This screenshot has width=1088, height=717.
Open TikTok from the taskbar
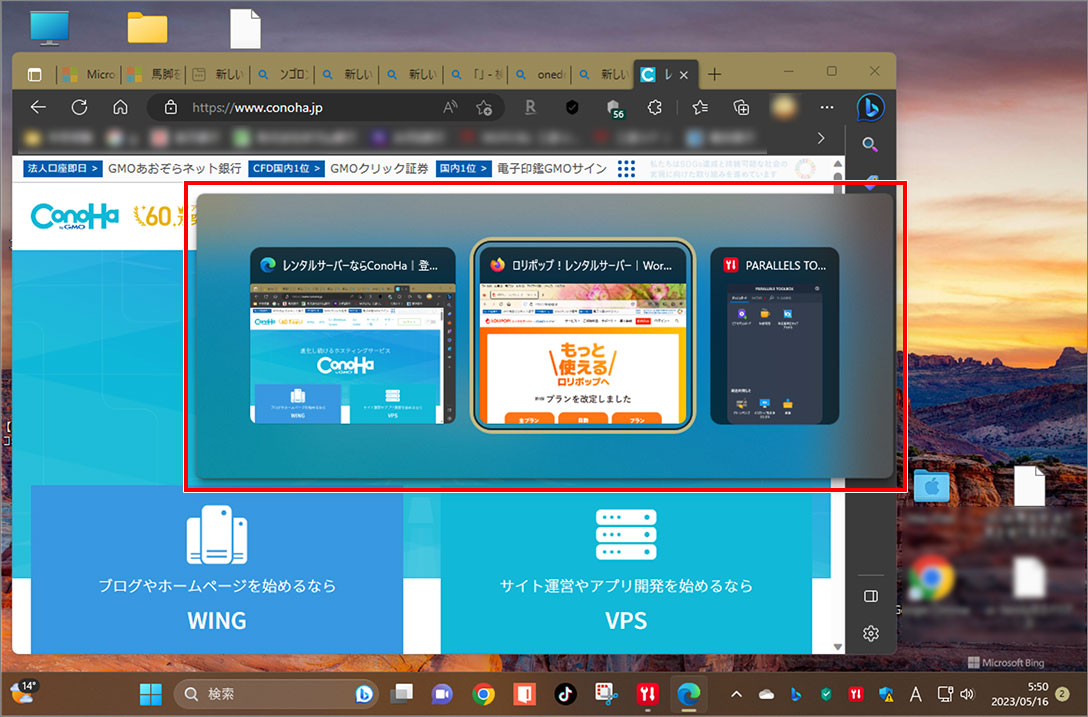click(x=565, y=693)
